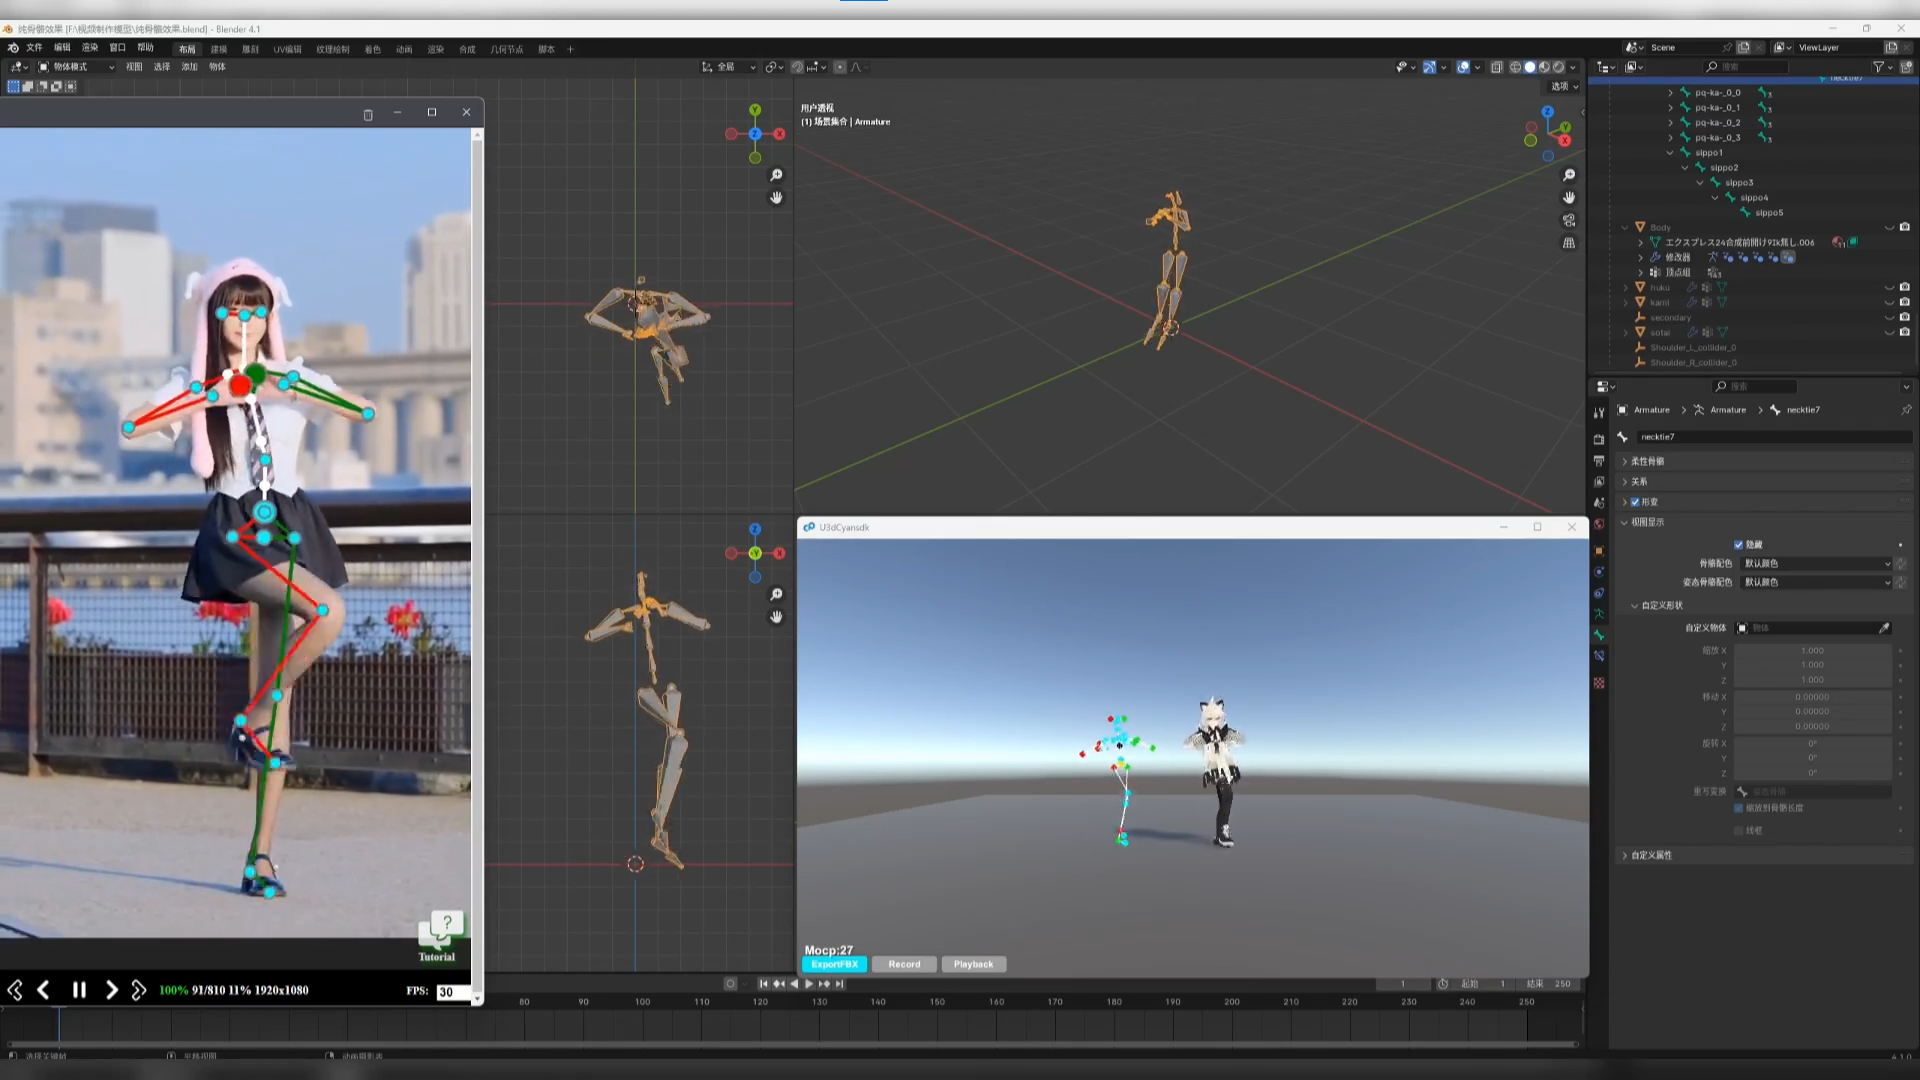Open the 帮助 (Help) menu
The image size is (1920, 1080).
pos(146,48)
